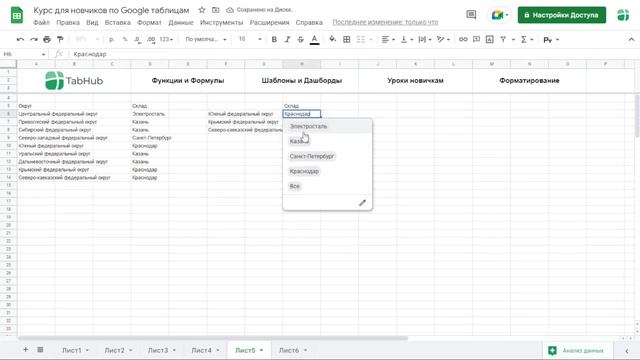Choose Санкт-Петербург in dropdown list
This screenshot has width=640, height=360.
pos(312,156)
